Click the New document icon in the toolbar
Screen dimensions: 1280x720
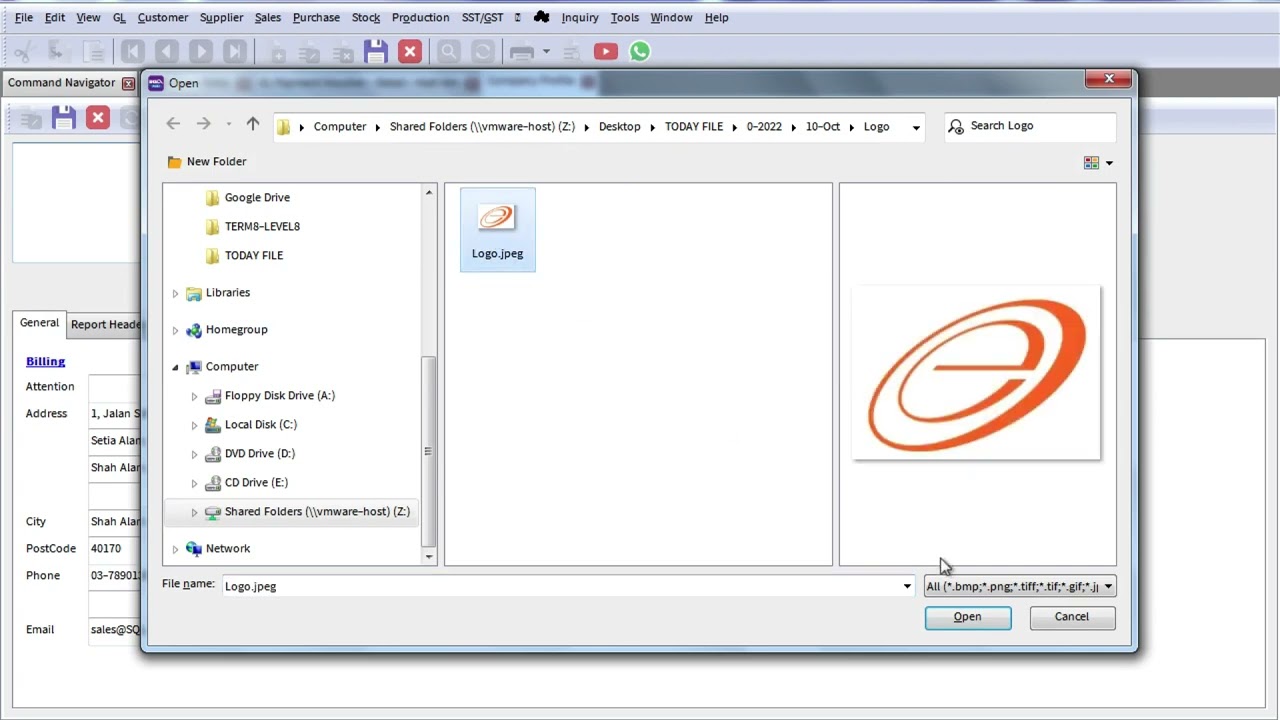click(x=277, y=52)
